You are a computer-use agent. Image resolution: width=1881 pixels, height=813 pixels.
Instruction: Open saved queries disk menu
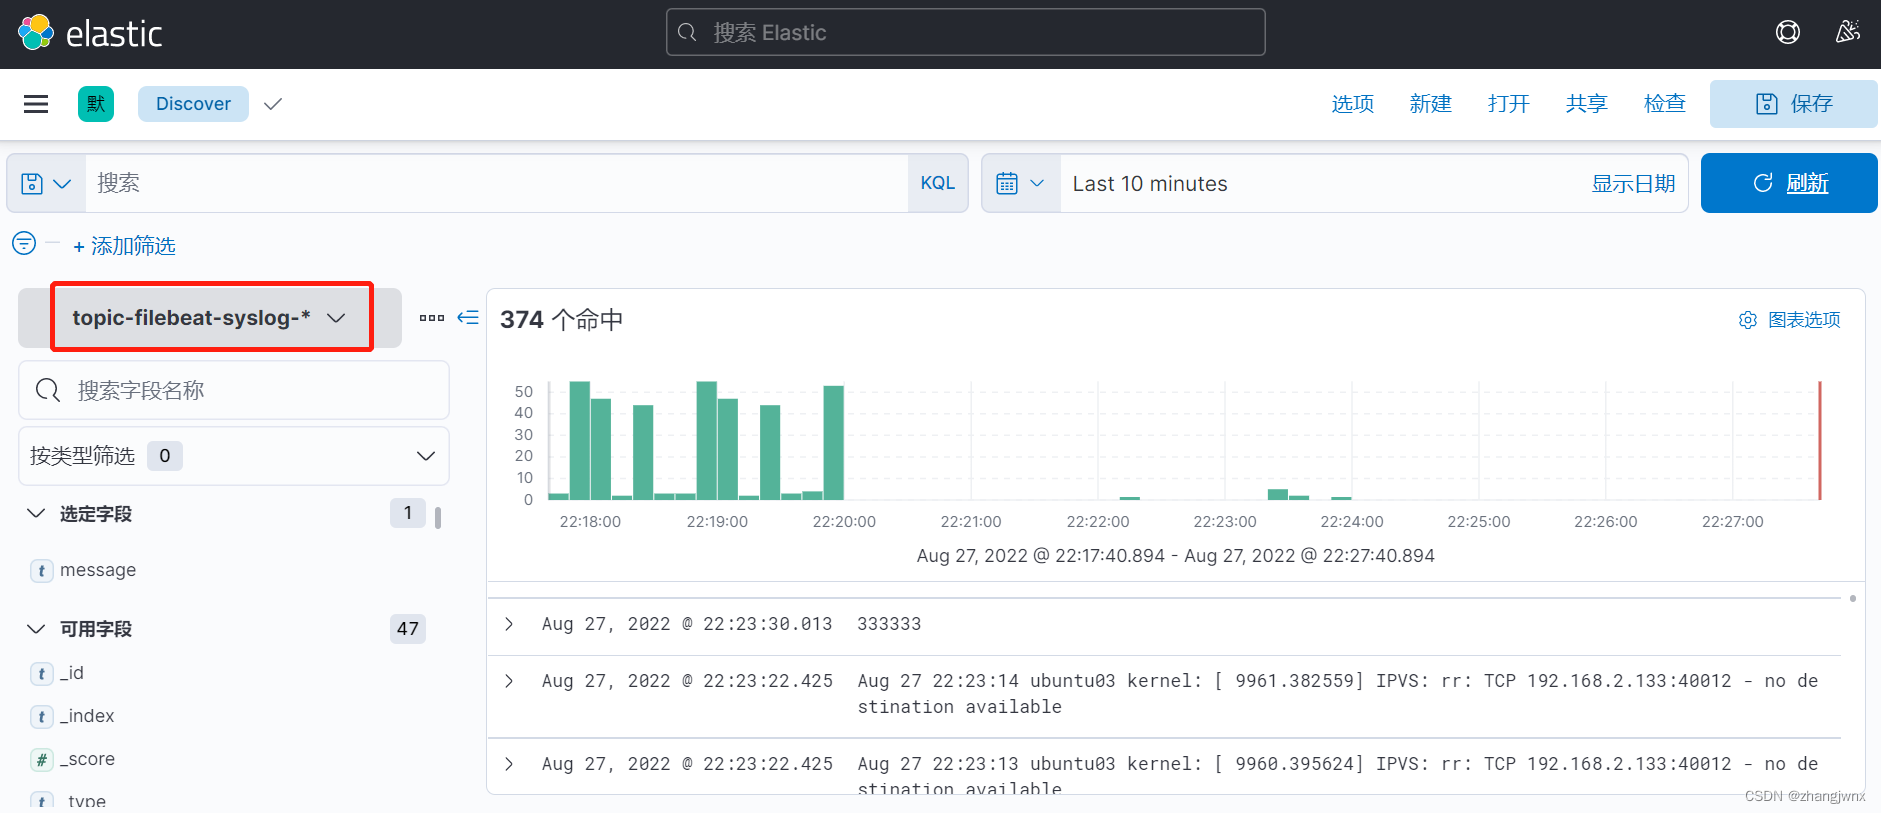46,184
